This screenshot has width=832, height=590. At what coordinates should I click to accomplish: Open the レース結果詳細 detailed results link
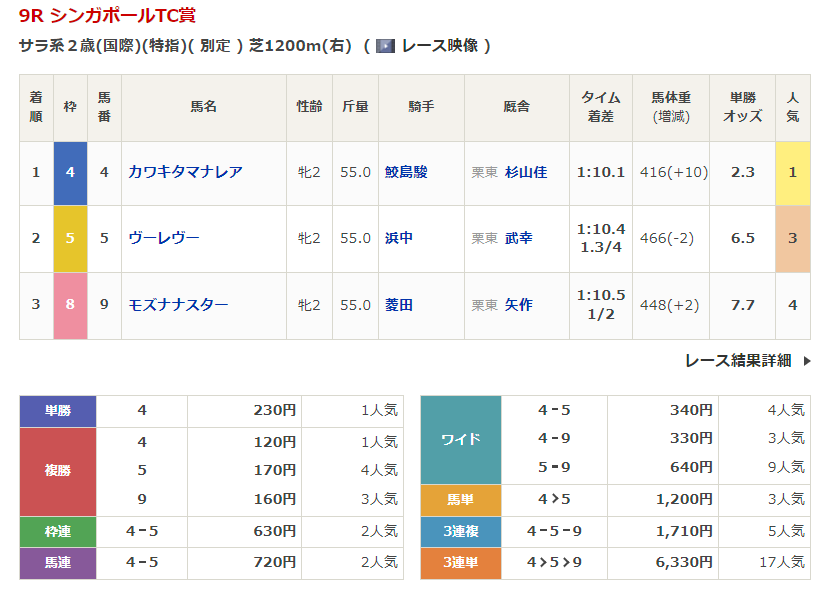click(738, 361)
